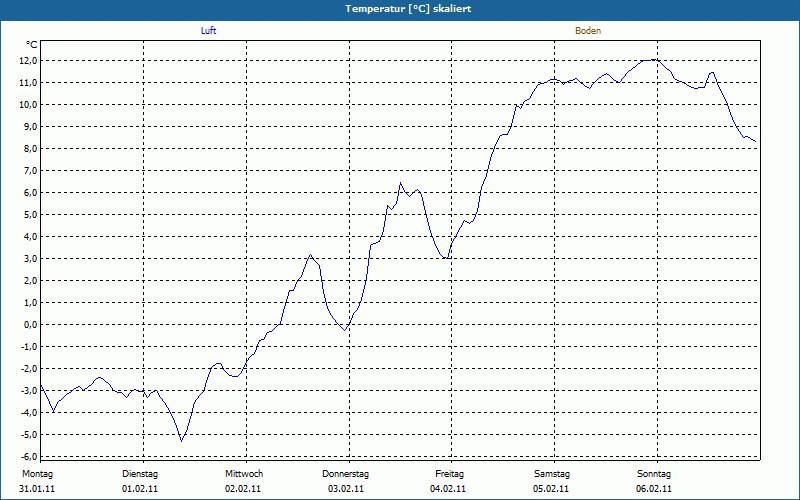The height and width of the screenshot is (500, 800).
Task: Click the '9,0' y-axis value
Action: tap(31, 127)
